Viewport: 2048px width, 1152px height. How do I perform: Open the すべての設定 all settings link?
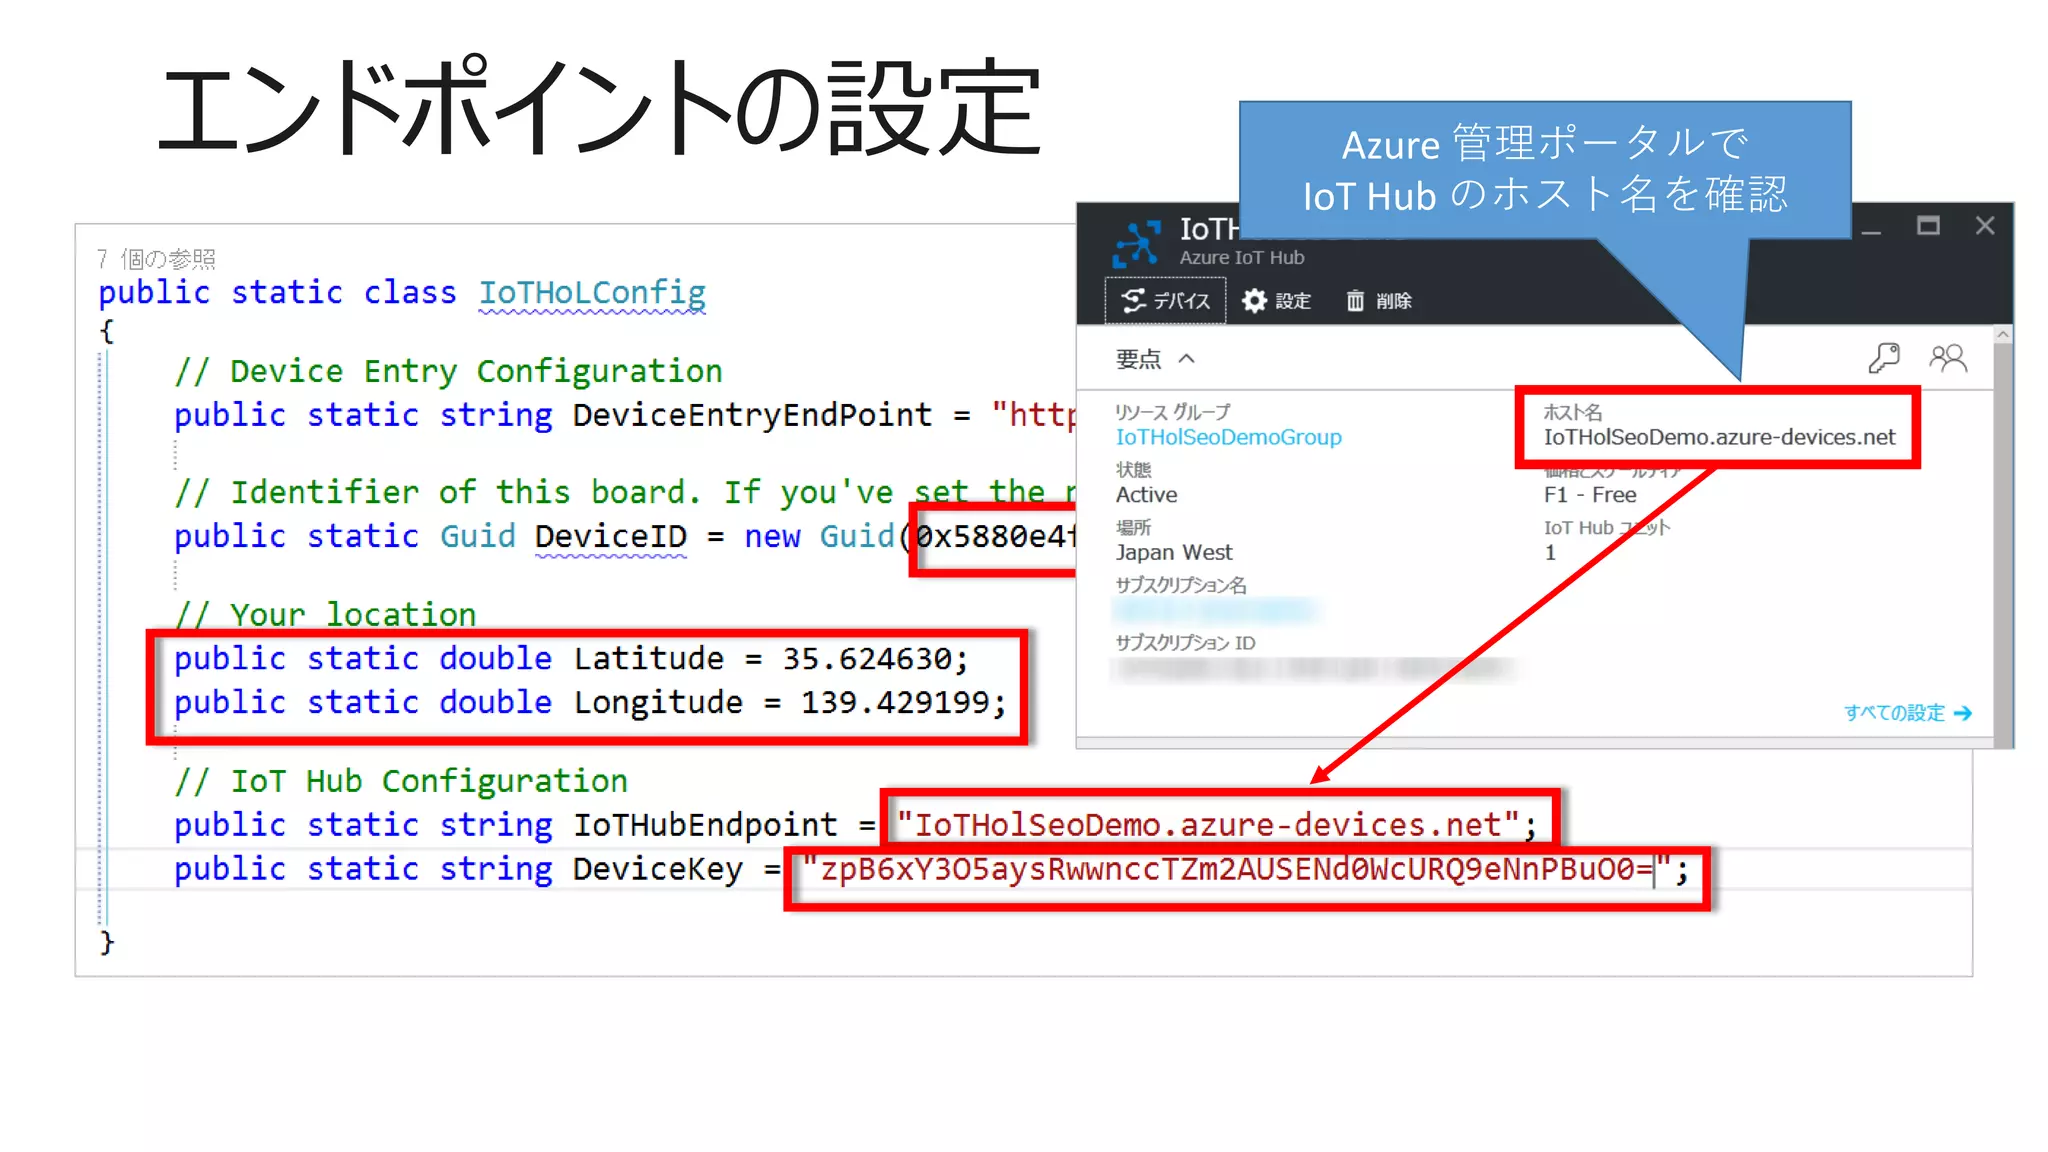pos(1907,713)
